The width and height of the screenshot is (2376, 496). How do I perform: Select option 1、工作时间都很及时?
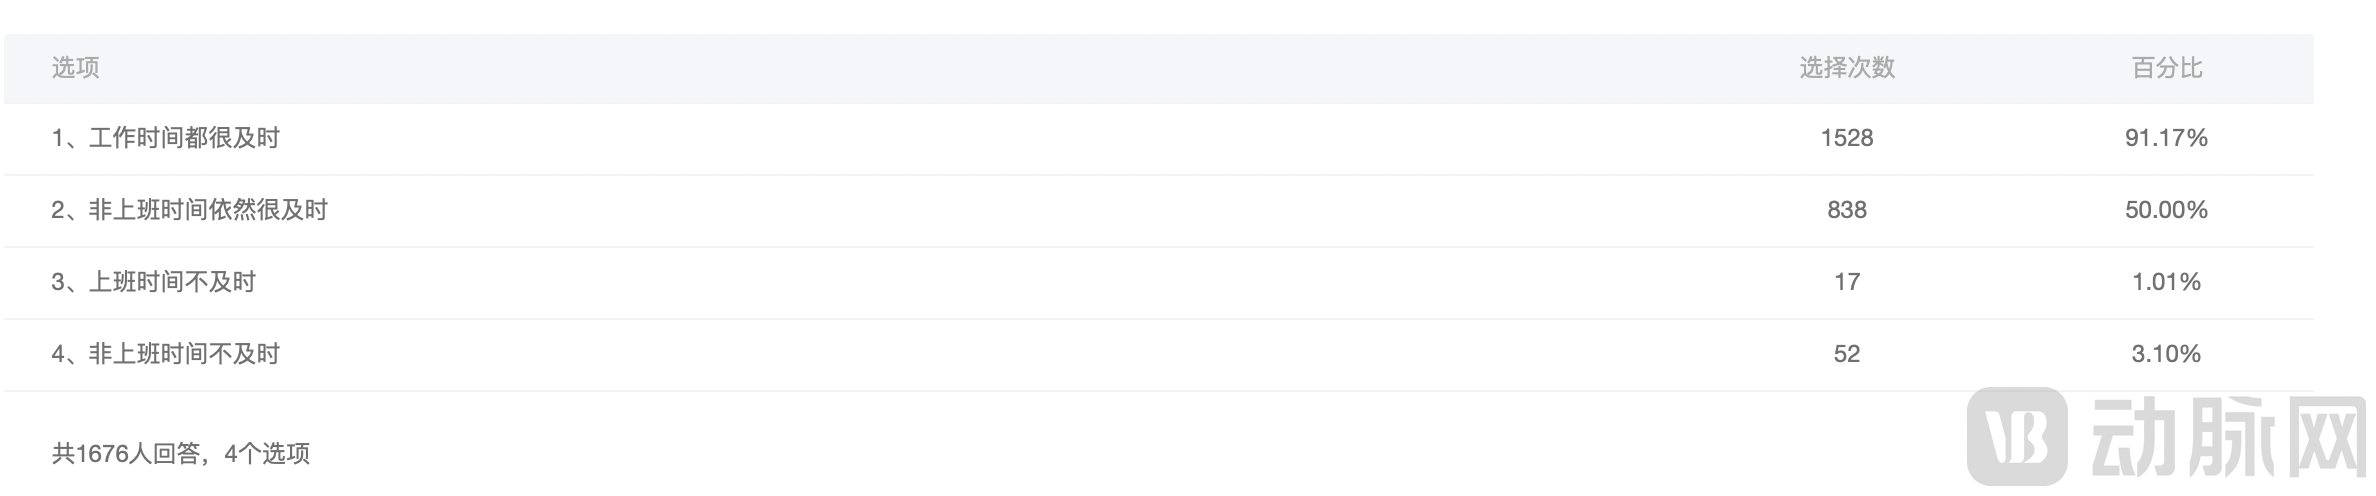tap(166, 138)
